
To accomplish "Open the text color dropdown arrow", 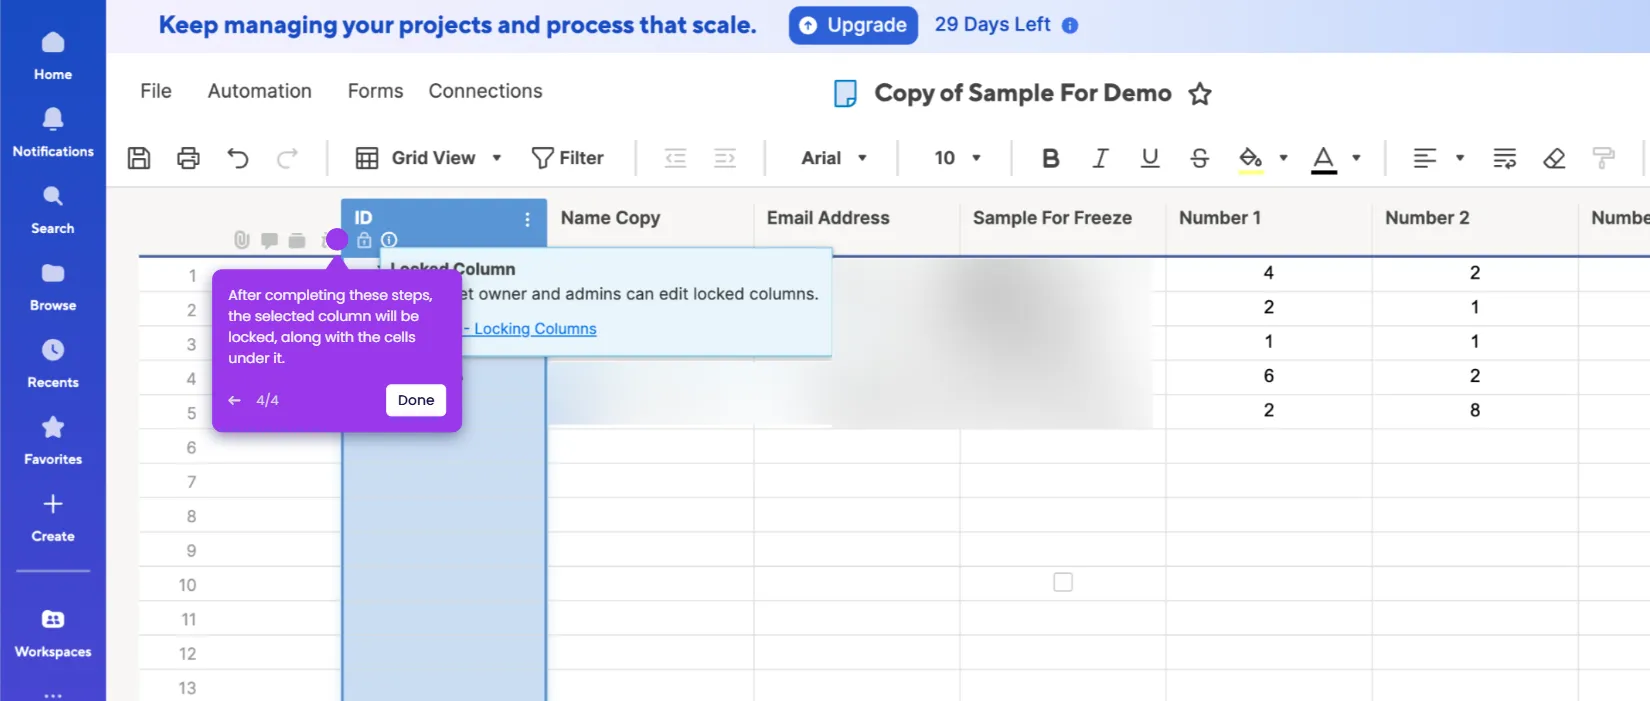I will (x=1357, y=158).
